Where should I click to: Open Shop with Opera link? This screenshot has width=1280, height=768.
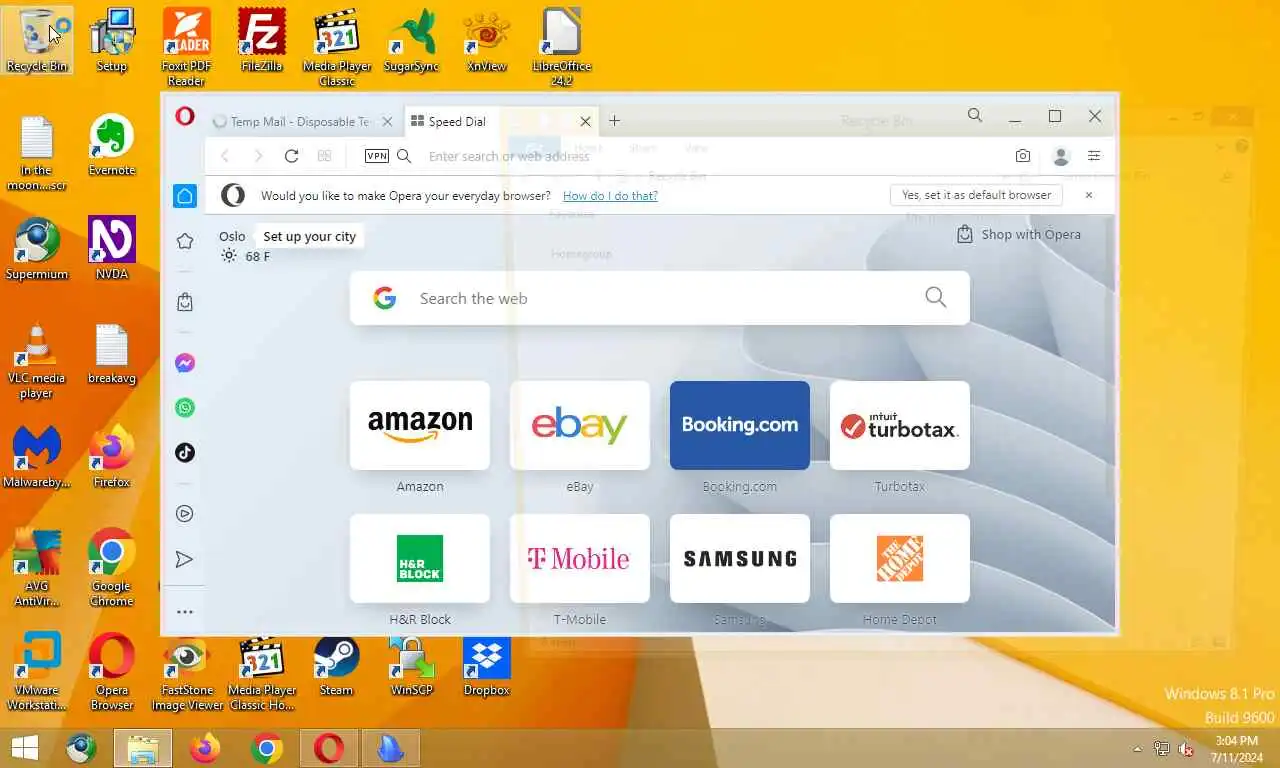click(1019, 235)
